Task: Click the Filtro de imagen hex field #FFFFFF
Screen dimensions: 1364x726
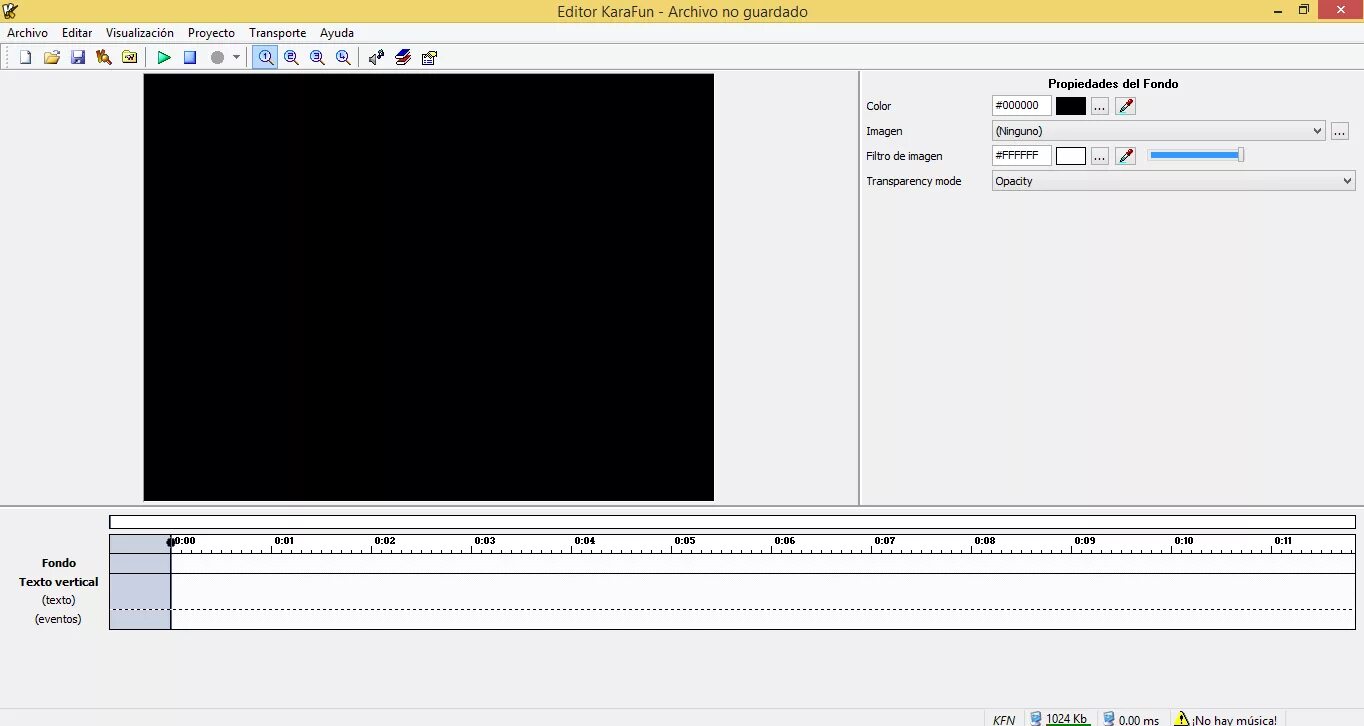Action: (1021, 156)
